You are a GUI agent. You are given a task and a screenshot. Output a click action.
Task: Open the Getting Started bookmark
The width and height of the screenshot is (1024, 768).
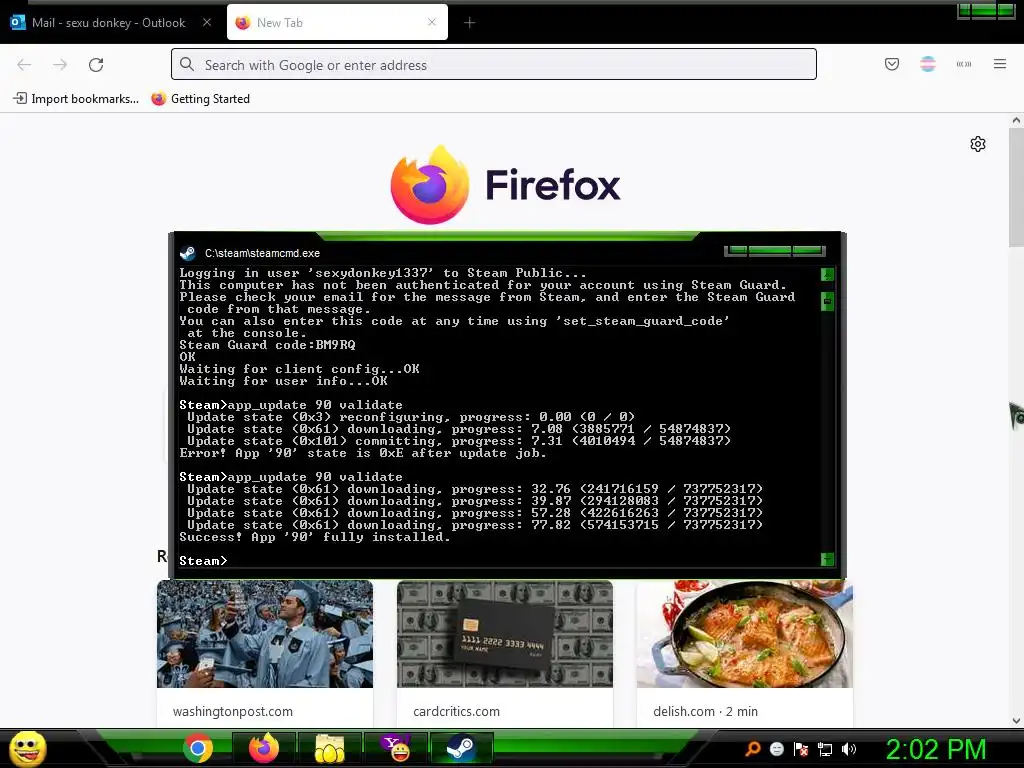point(200,99)
